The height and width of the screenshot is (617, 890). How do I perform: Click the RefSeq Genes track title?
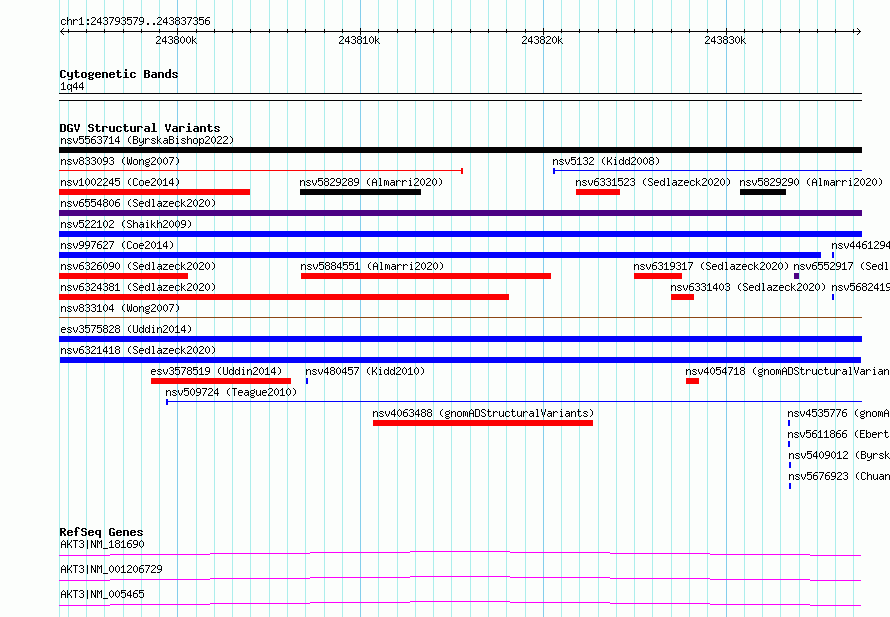pos(102,532)
